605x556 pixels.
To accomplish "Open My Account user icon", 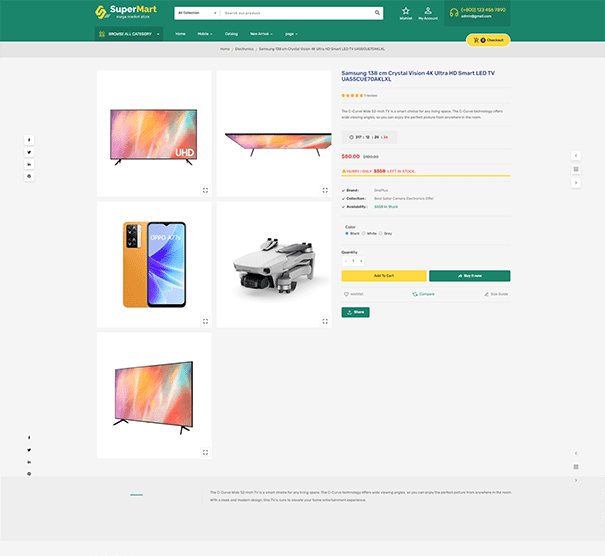I will pos(428,13).
